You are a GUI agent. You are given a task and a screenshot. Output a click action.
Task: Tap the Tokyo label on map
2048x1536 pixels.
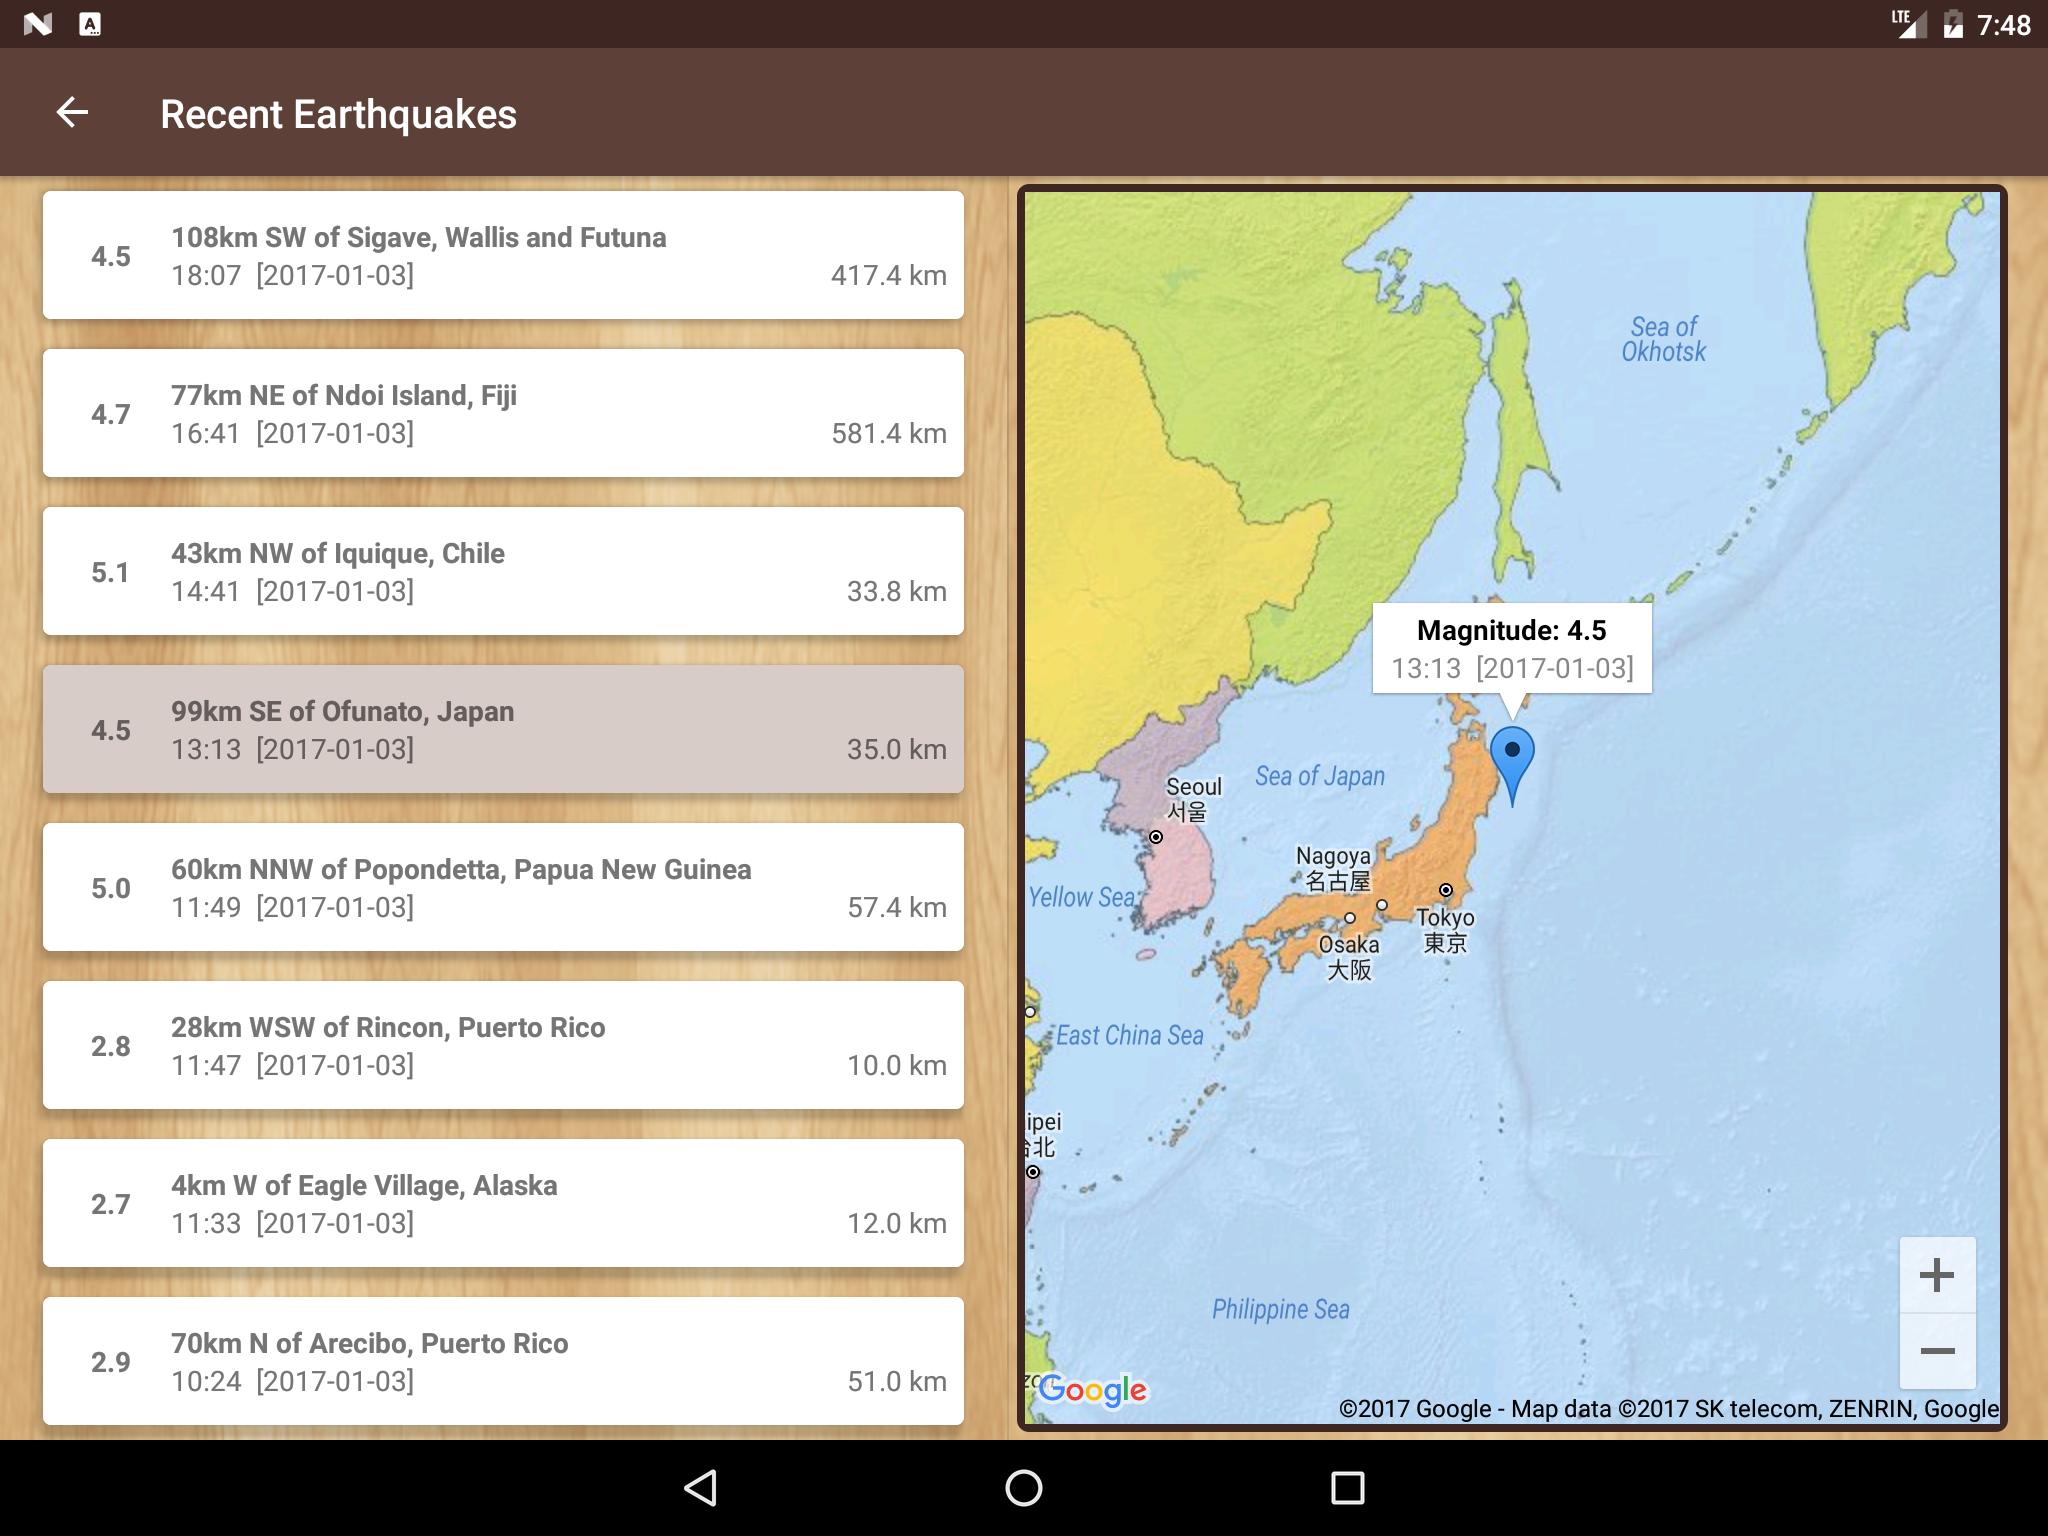1445,929
